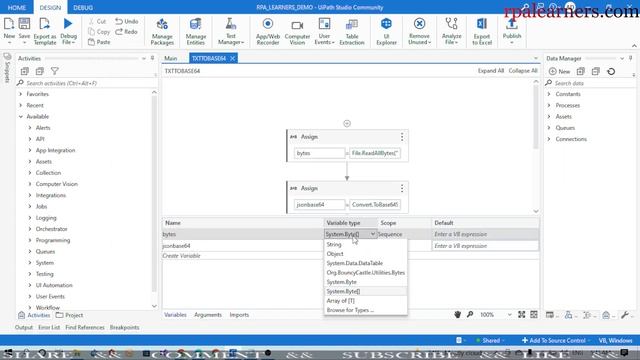Click the File.ReadAllBytes value field
The width and height of the screenshot is (640, 360).
375,153
